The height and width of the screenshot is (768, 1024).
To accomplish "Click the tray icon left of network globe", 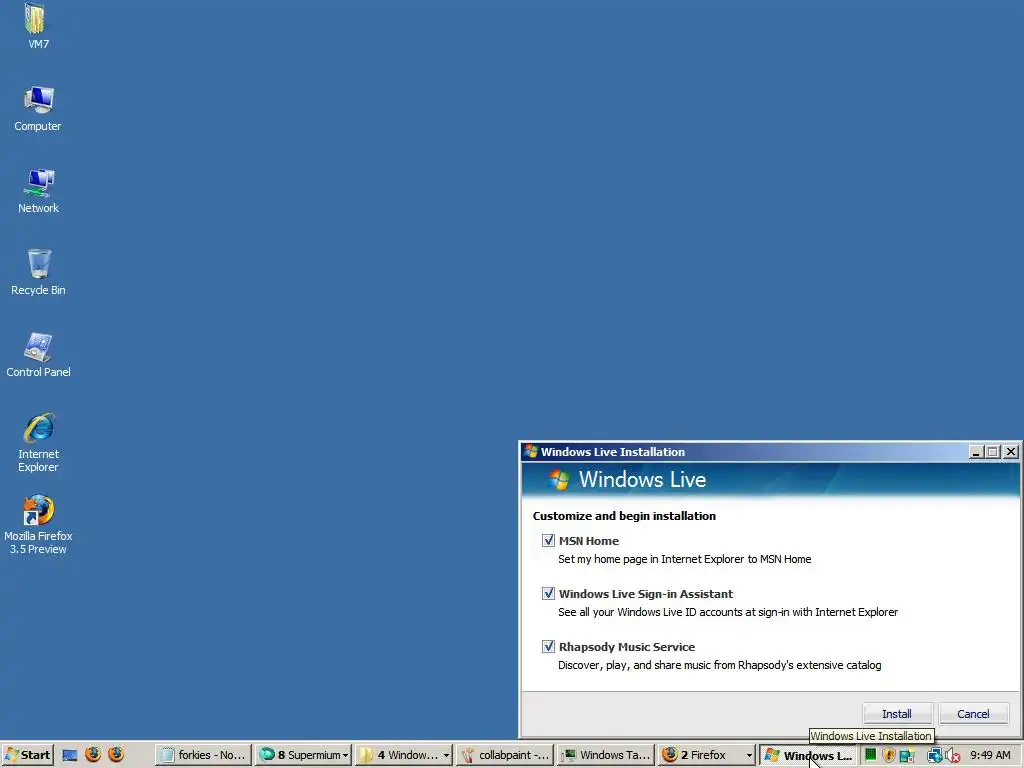I will [x=906, y=756].
